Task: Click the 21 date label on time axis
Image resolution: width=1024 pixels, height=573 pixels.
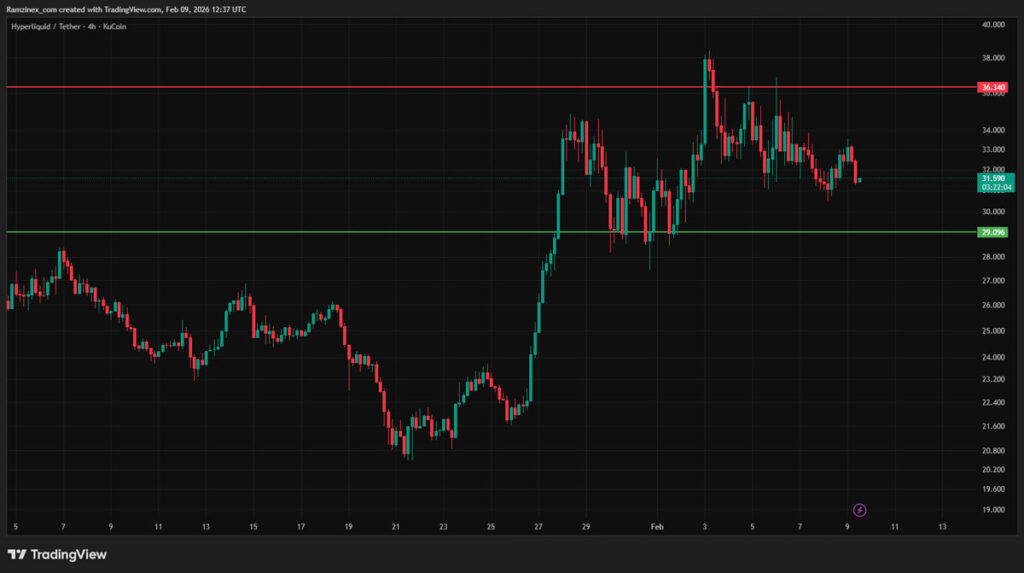Action: pyautogui.click(x=396, y=525)
